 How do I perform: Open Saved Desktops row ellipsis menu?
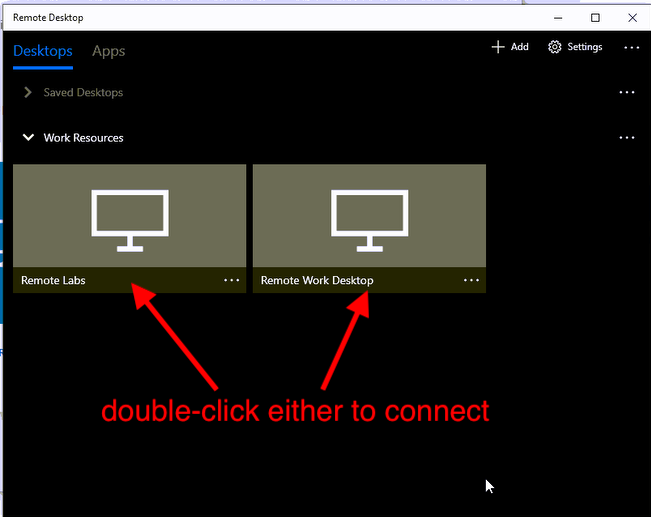coord(627,92)
